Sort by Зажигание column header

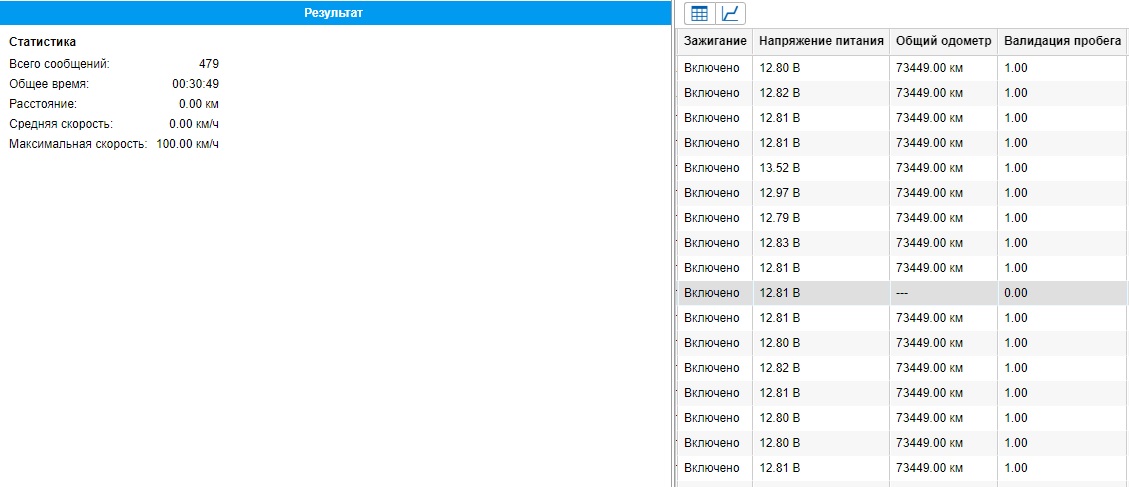coord(715,41)
